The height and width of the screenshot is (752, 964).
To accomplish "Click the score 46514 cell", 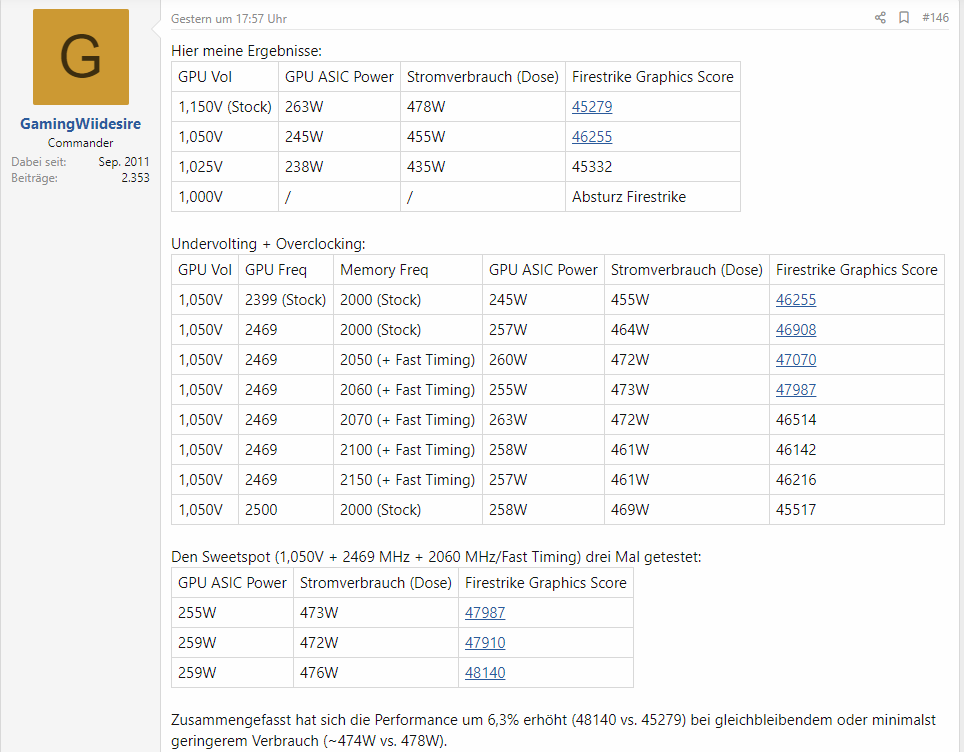I will (857, 420).
